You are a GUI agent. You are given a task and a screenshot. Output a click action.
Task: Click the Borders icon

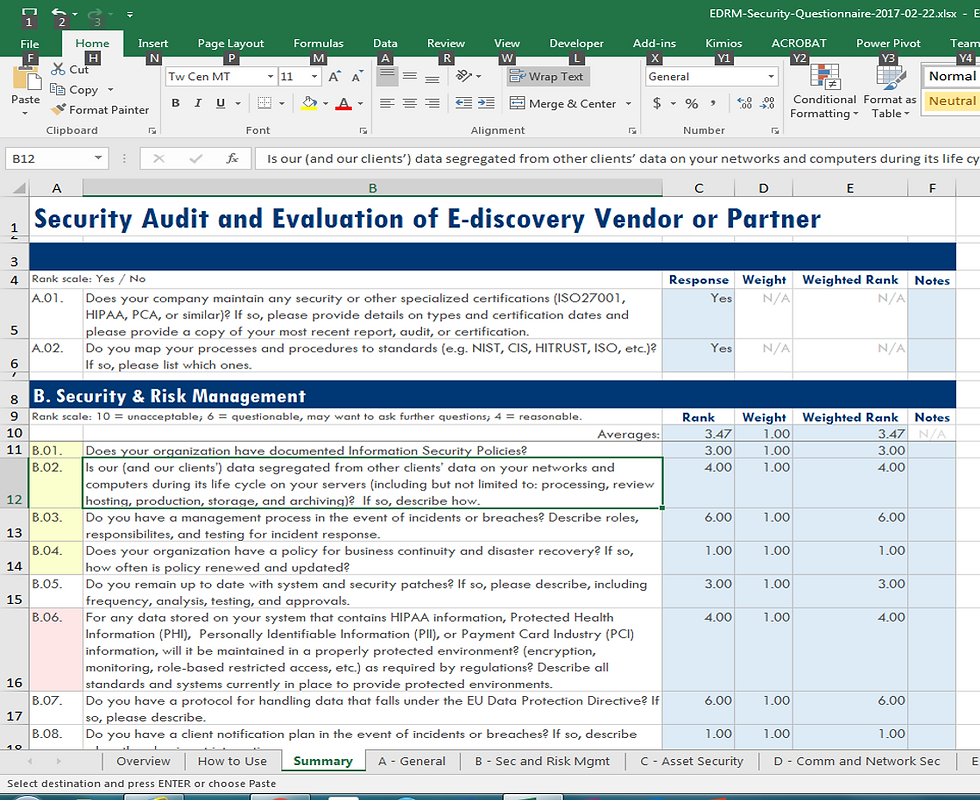[x=265, y=103]
